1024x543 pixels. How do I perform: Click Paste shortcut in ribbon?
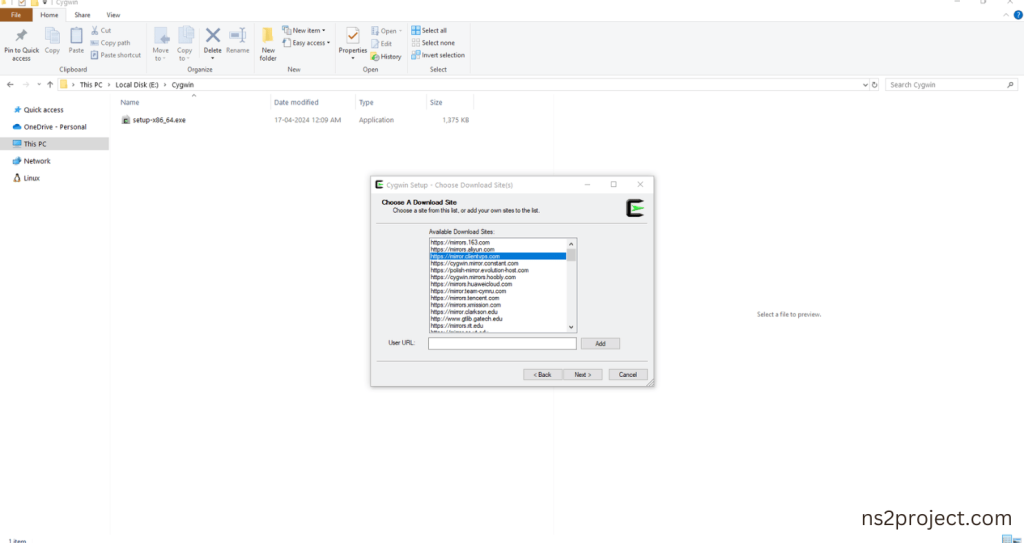116,55
